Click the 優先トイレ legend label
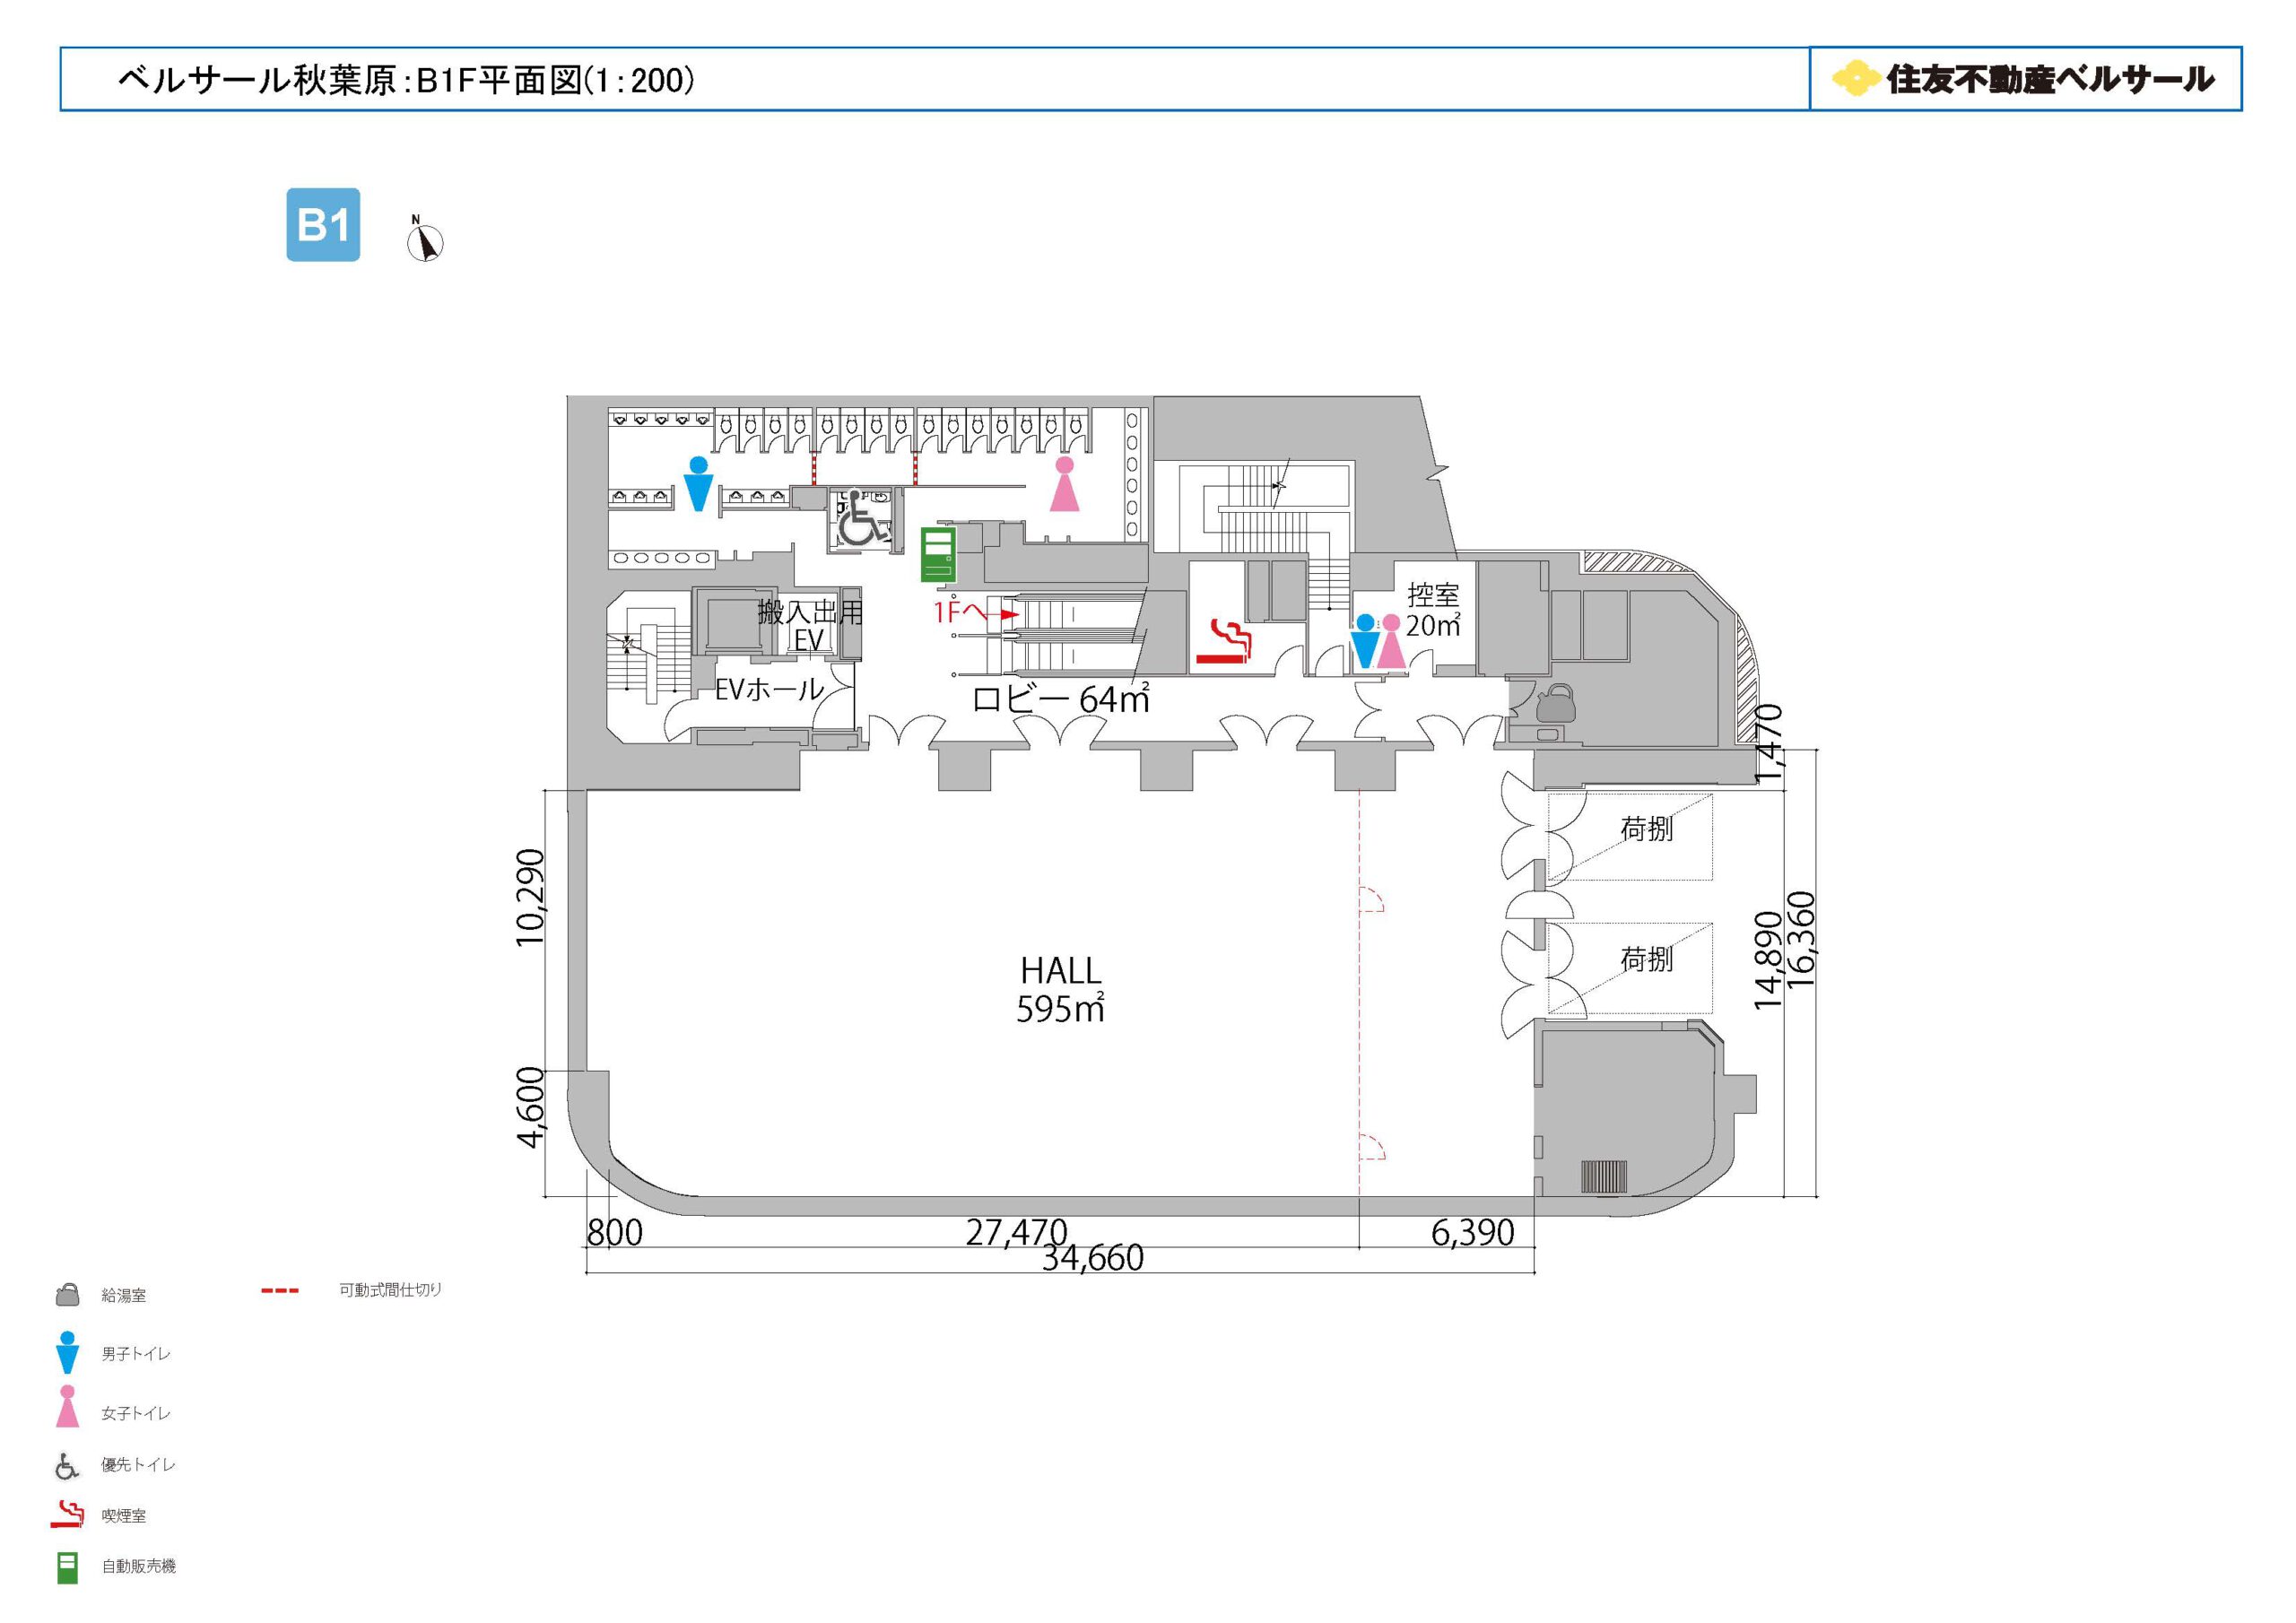 click(x=138, y=1465)
